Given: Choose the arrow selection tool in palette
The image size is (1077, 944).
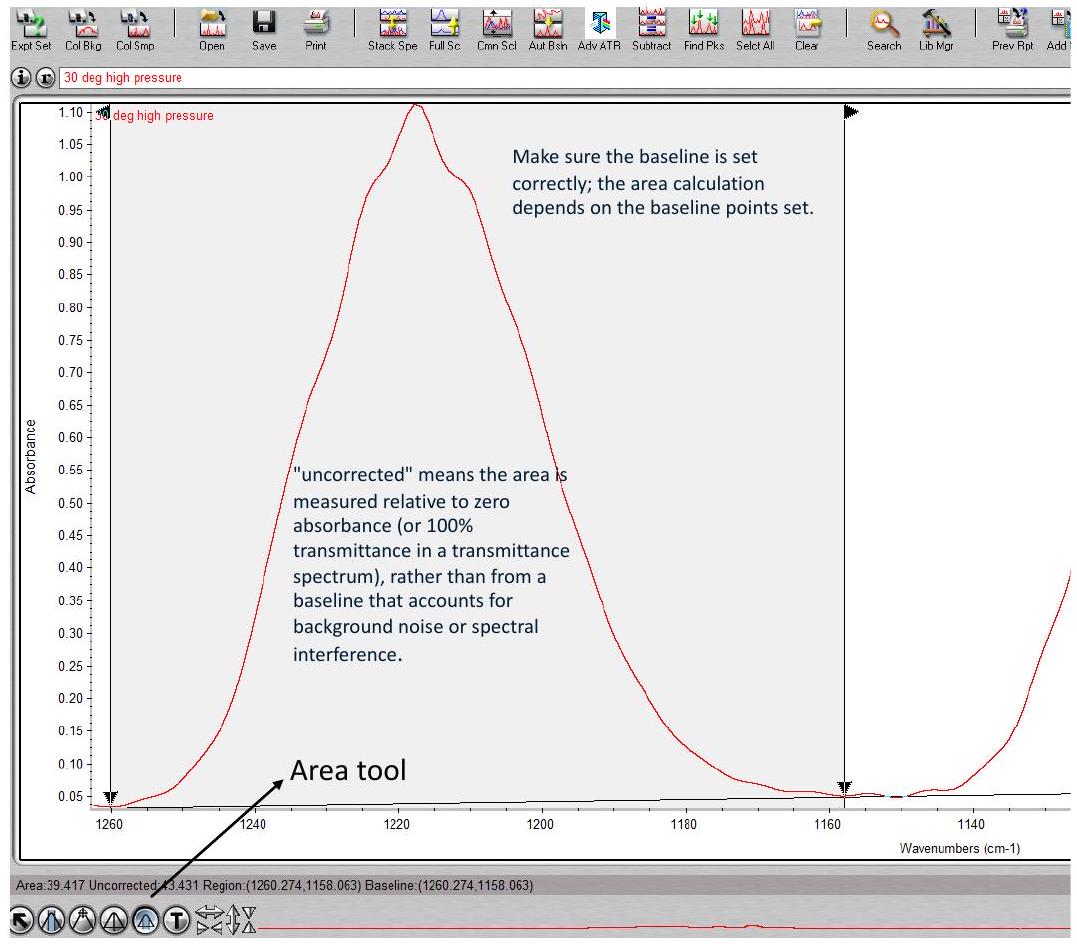Looking at the screenshot, I should tap(20, 919).
